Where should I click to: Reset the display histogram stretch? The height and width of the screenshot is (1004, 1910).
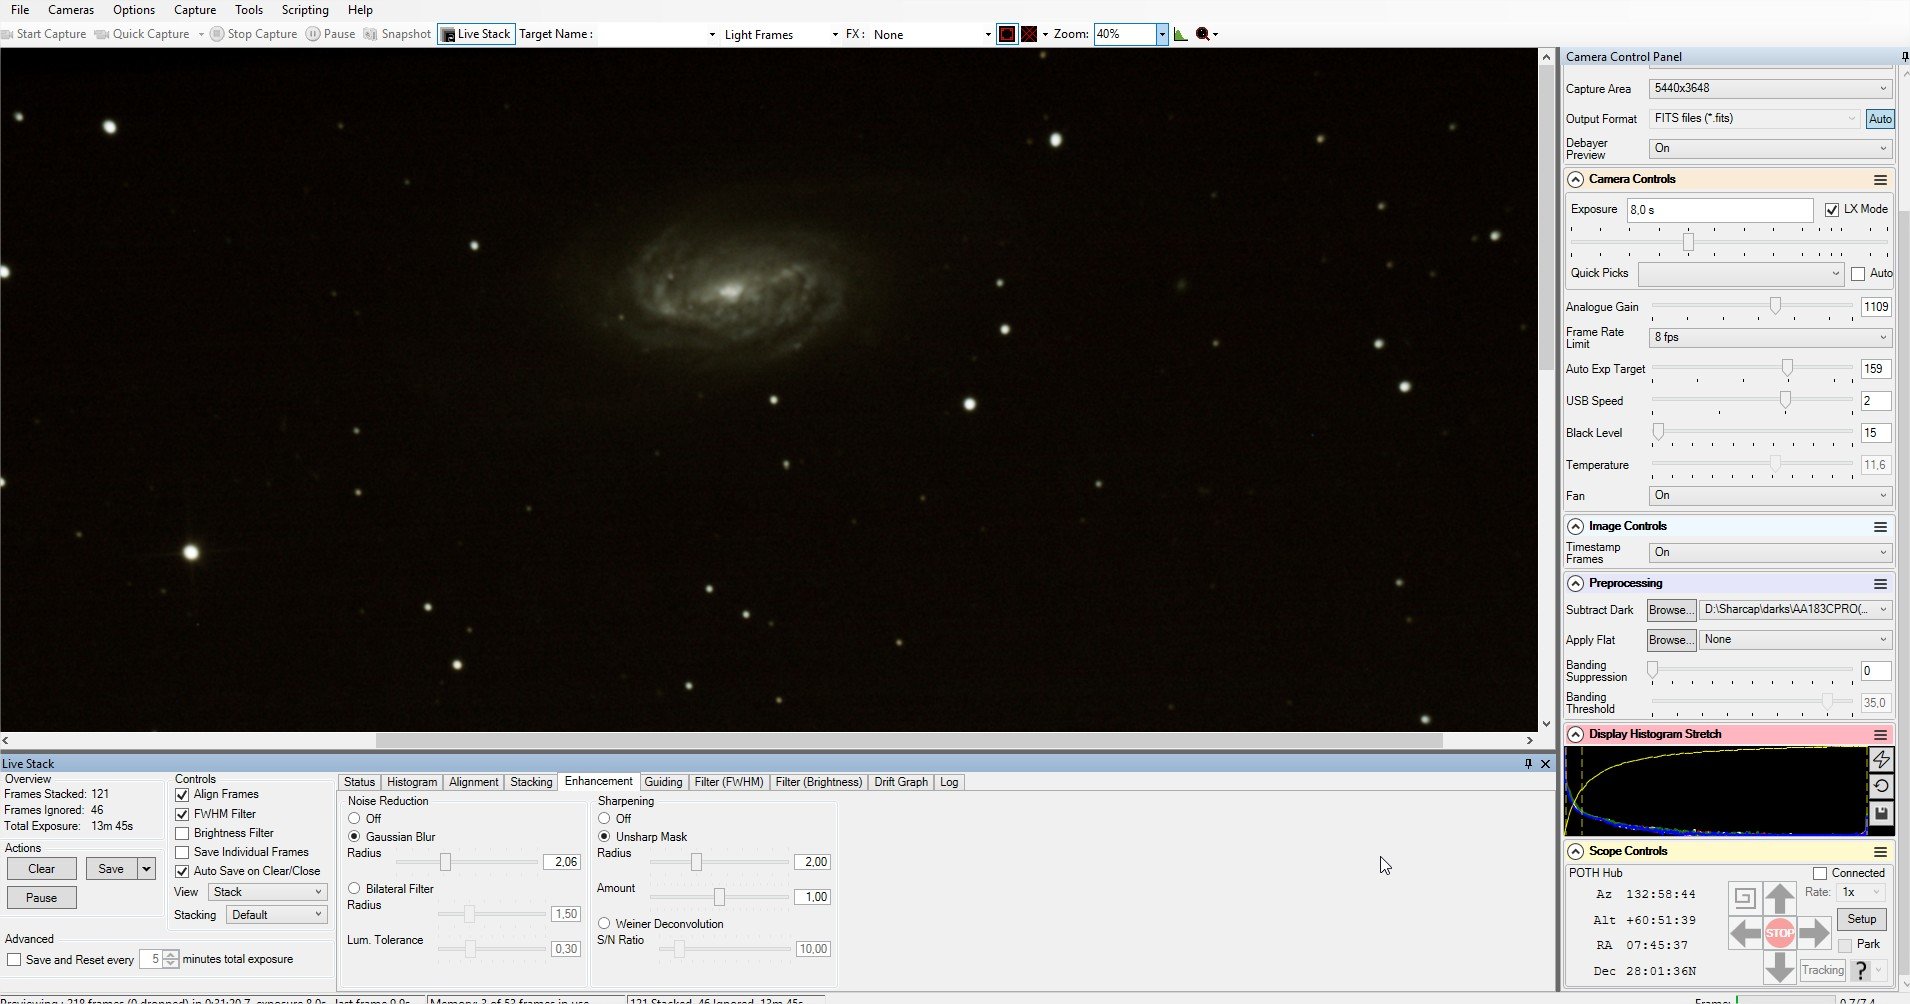tap(1881, 787)
